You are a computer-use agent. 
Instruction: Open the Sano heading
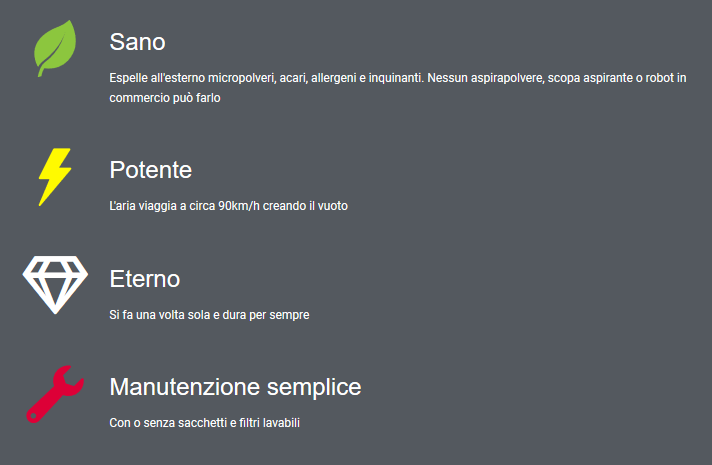137,42
